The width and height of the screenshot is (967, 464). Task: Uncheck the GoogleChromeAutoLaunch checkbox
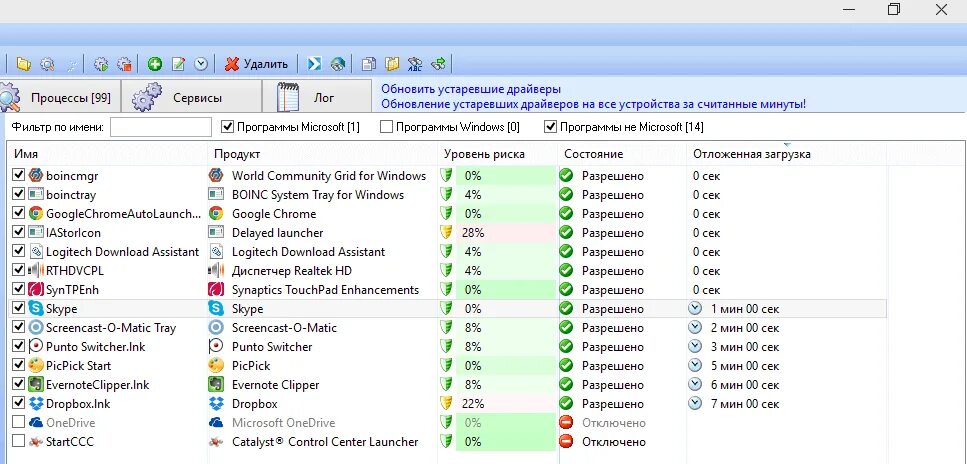click(19, 214)
